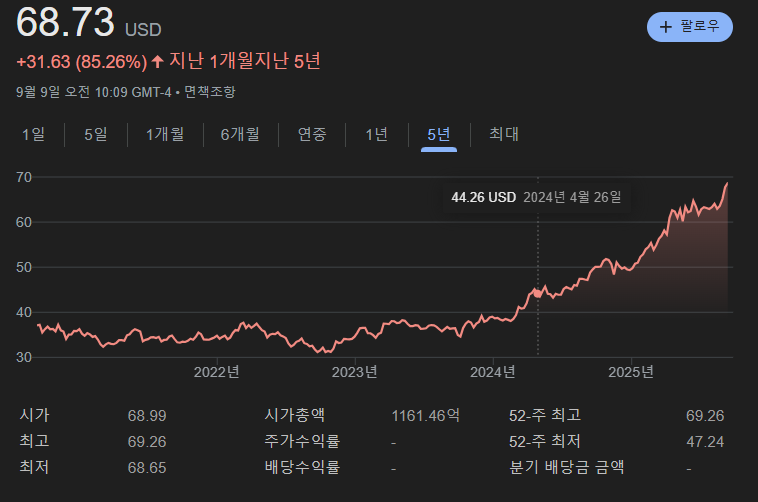Select the 1일 time range tab
Screen dimensions: 758x502
[33, 134]
